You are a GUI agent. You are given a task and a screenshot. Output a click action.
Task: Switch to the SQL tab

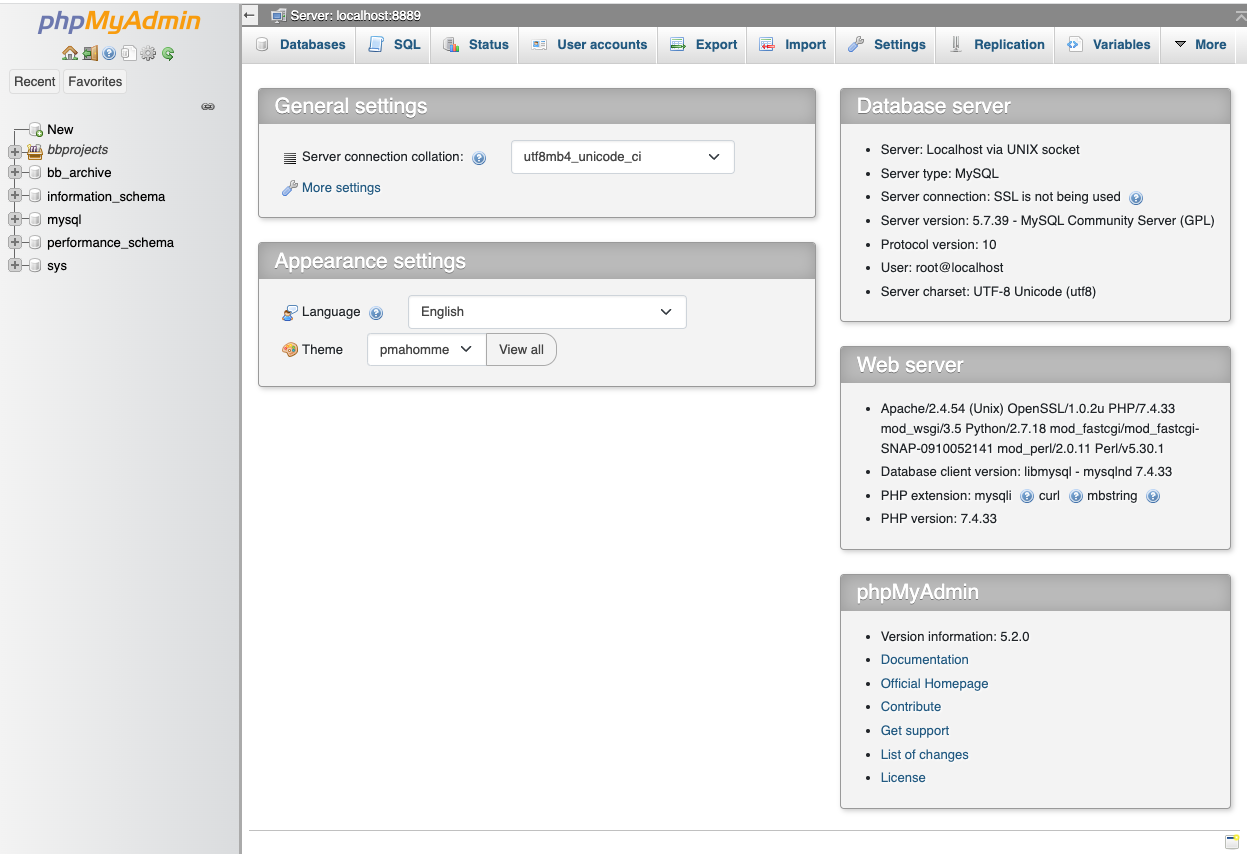pyautogui.click(x=394, y=45)
